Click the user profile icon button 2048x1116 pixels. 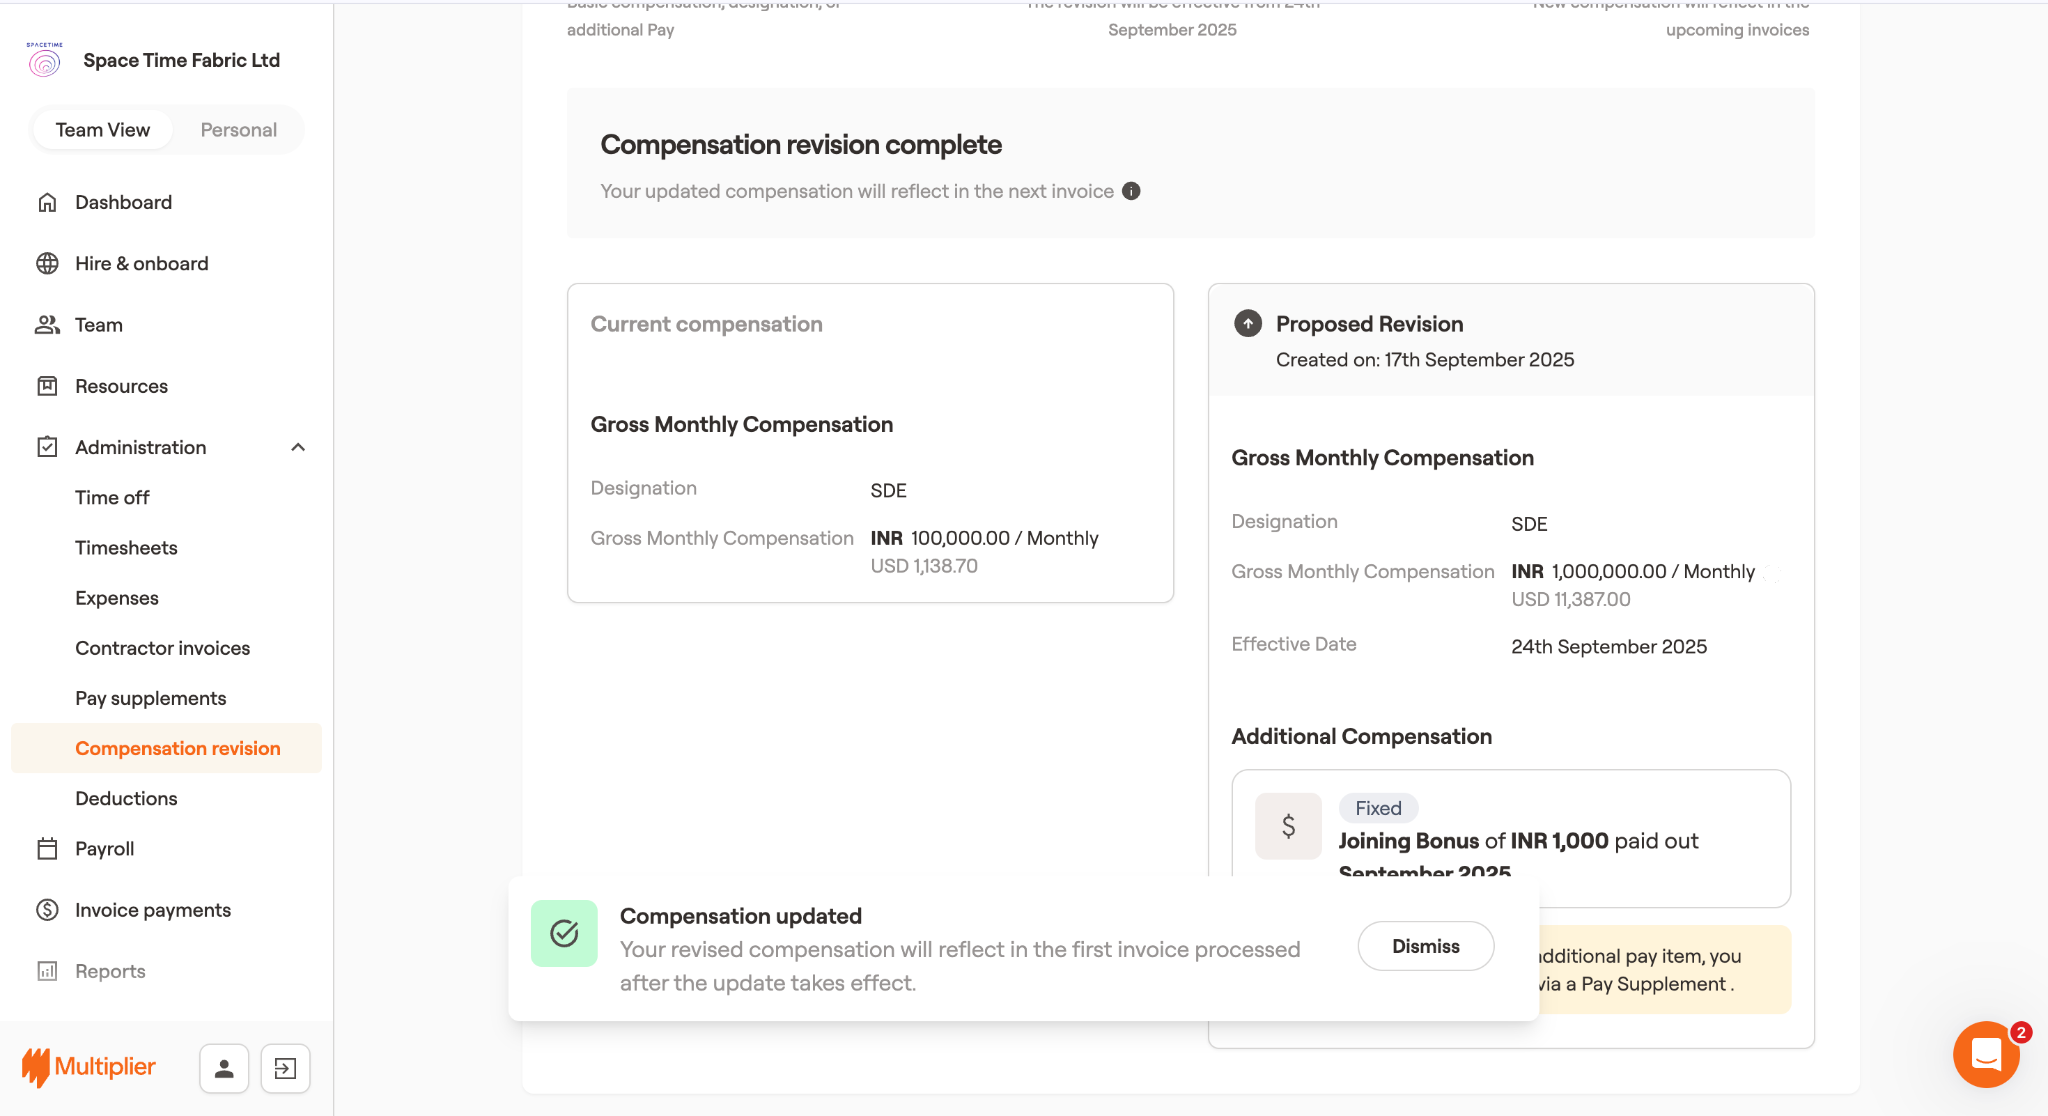click(x=224, y=1069)
